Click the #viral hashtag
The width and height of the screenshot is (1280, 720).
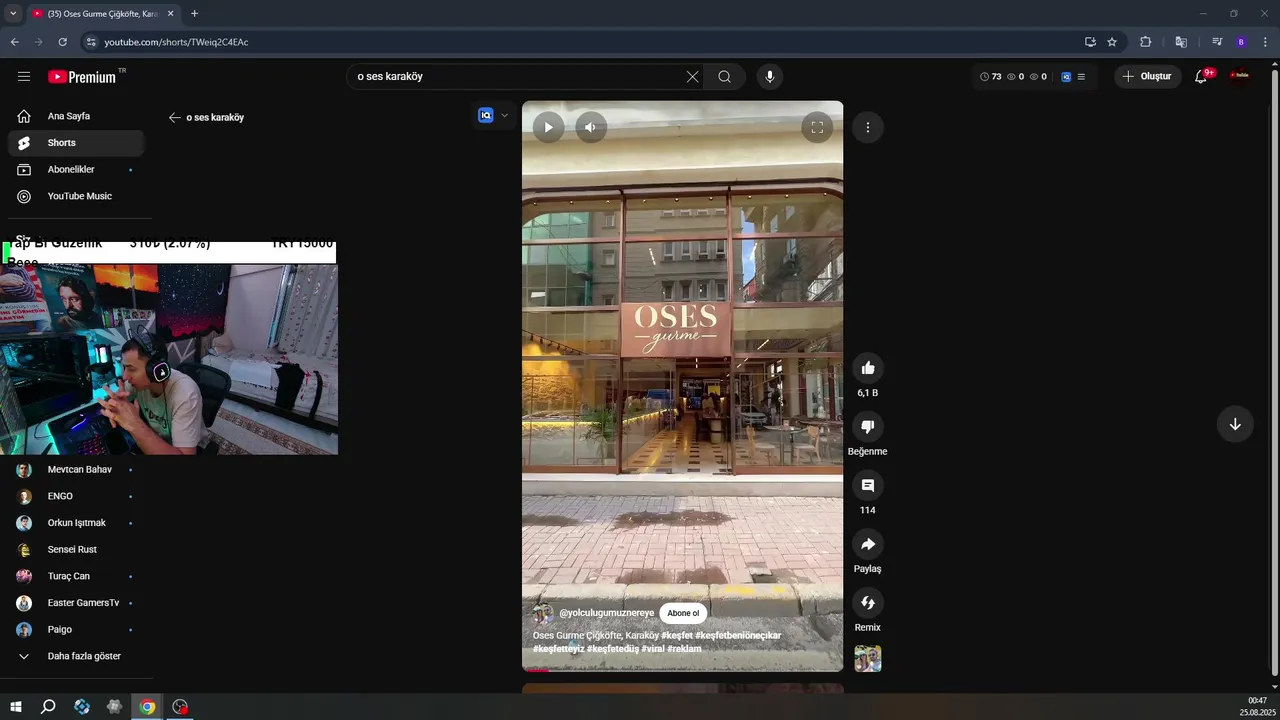coord(653,648)
